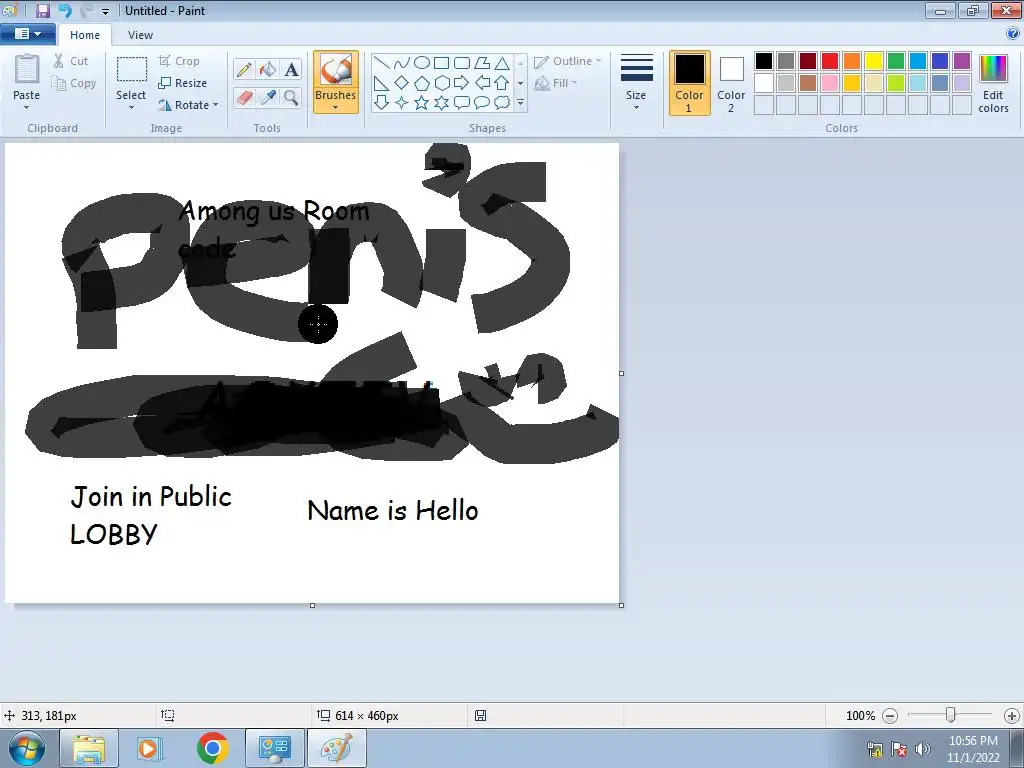1024x768 pixels.
Task: Choose the Rectangle shape
Action: (x=442, y=63)
